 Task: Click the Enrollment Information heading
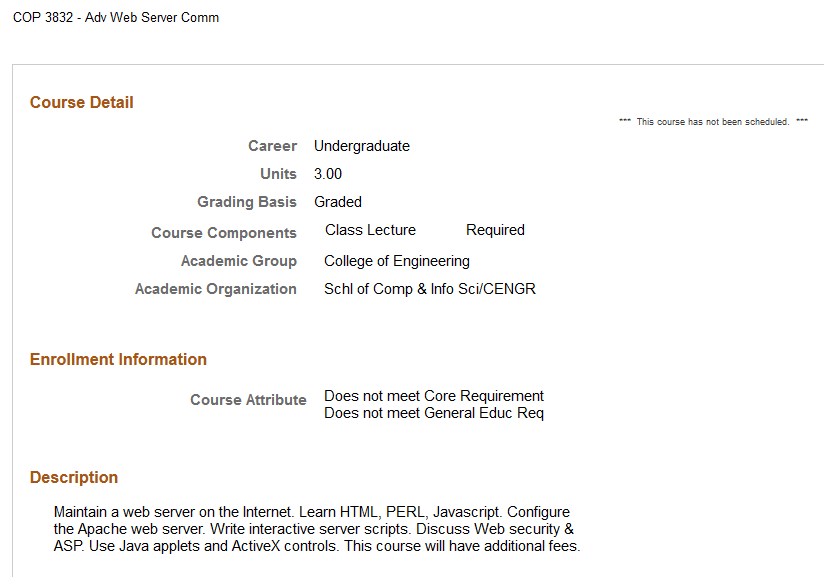point(118,359)
